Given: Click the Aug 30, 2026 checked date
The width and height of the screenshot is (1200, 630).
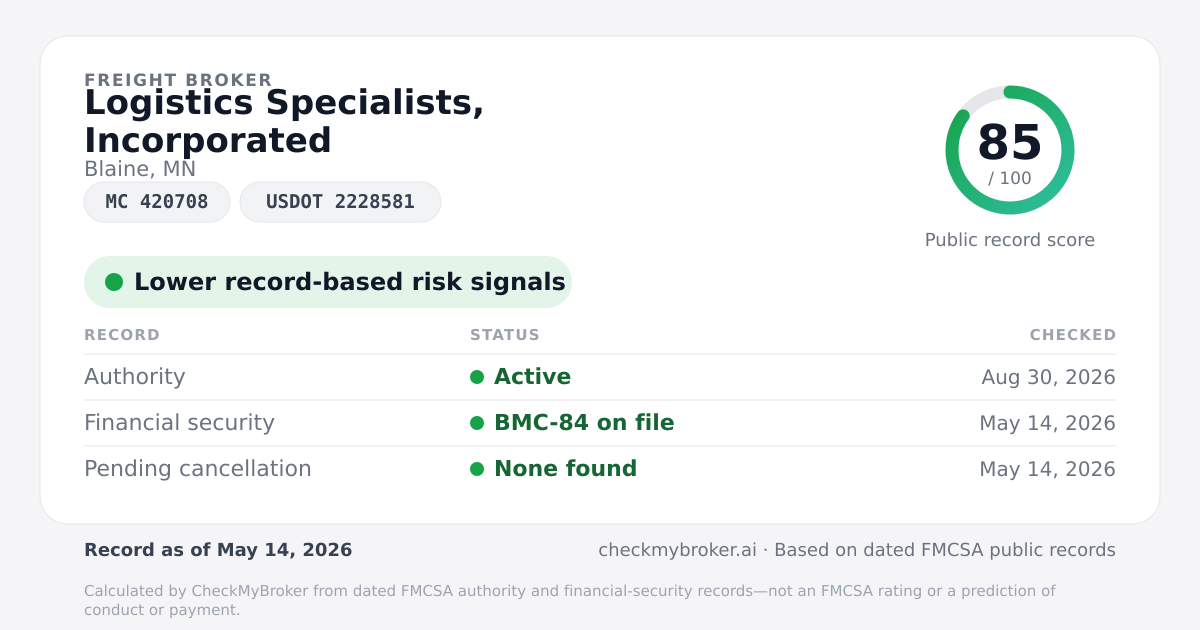Looking at the screenshot, I should [x=1048, y=377].
